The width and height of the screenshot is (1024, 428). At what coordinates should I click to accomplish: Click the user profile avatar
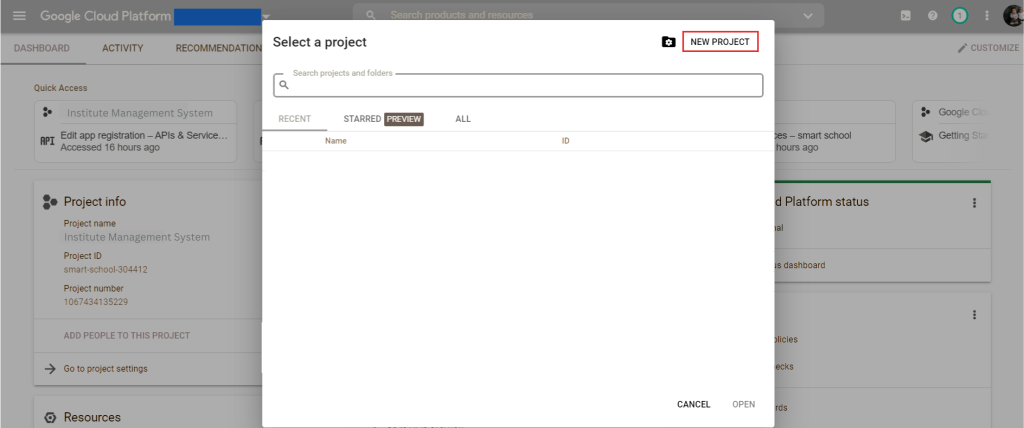coord(1012,16)
